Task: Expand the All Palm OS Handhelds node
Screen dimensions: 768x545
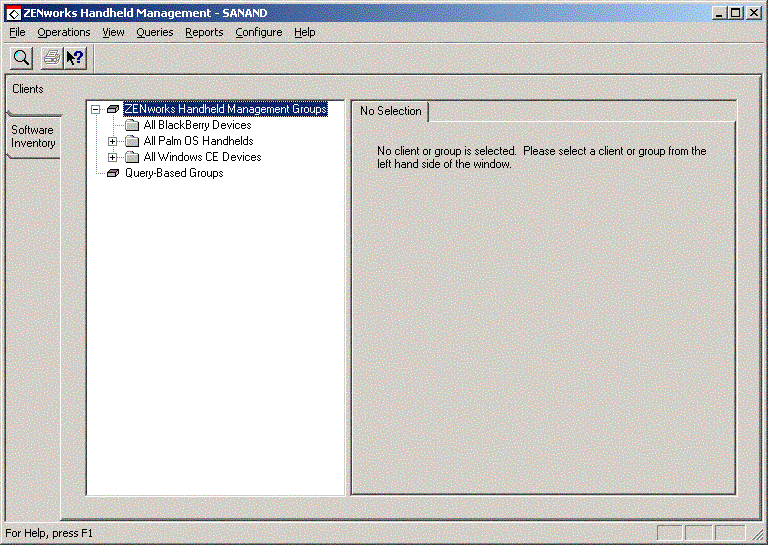Action: click(x=113, y=142)
